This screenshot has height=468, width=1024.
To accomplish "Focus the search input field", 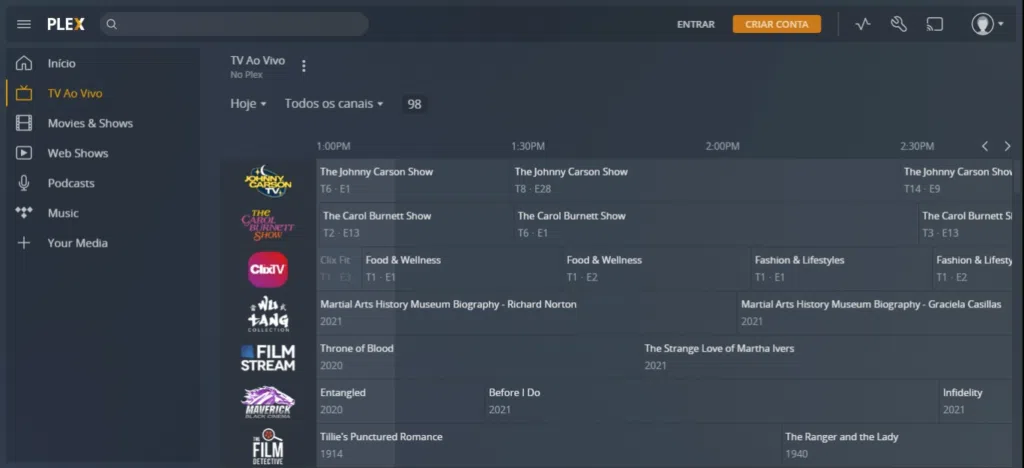I will pos(234,24).
